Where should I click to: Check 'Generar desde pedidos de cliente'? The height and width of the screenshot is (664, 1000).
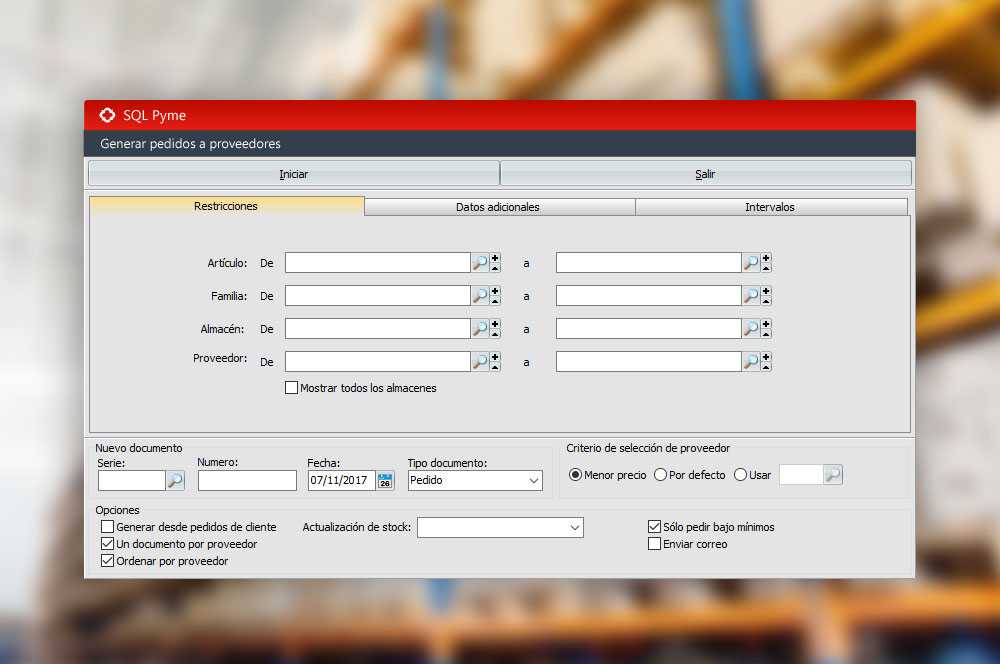point(108,527)
